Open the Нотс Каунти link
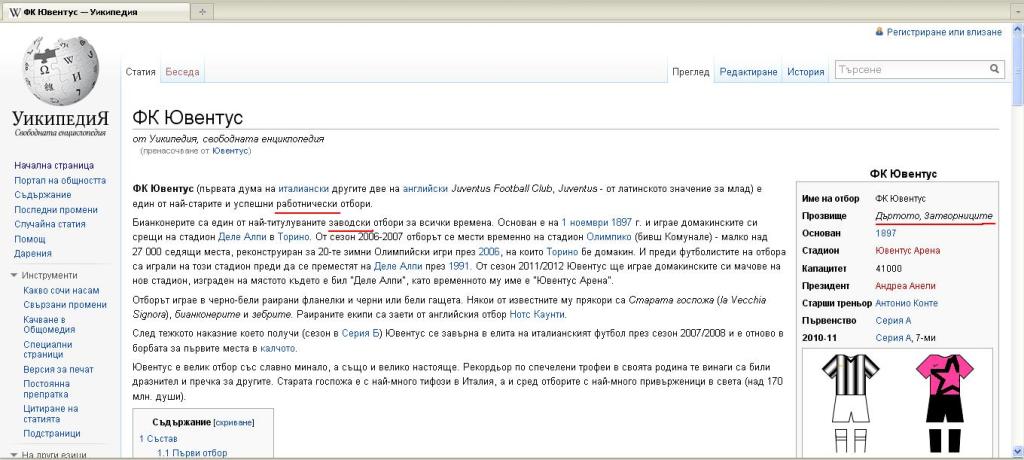The width and height of the screenshot is (1024, 460). (537, 314)
